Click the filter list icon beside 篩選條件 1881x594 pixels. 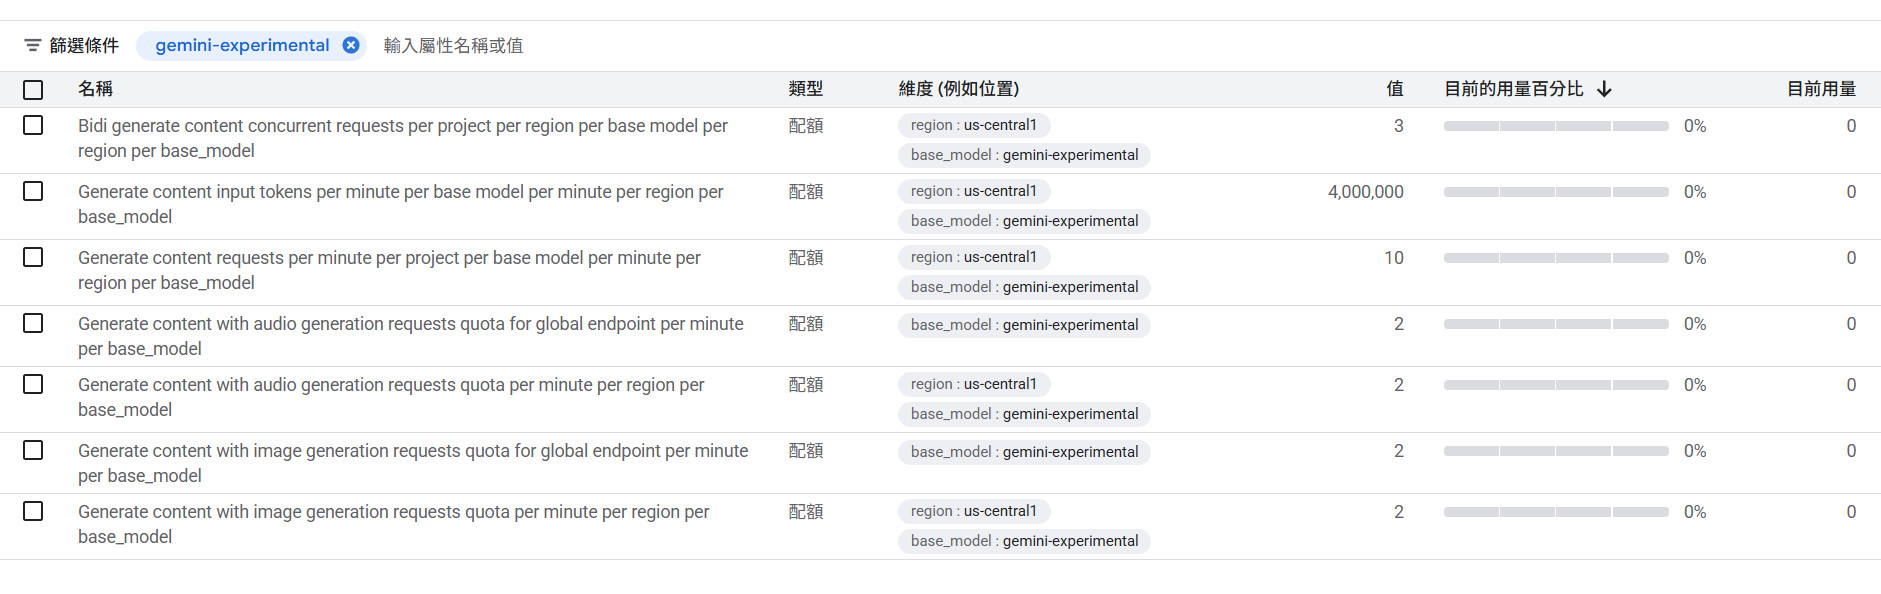coord(33,45)
